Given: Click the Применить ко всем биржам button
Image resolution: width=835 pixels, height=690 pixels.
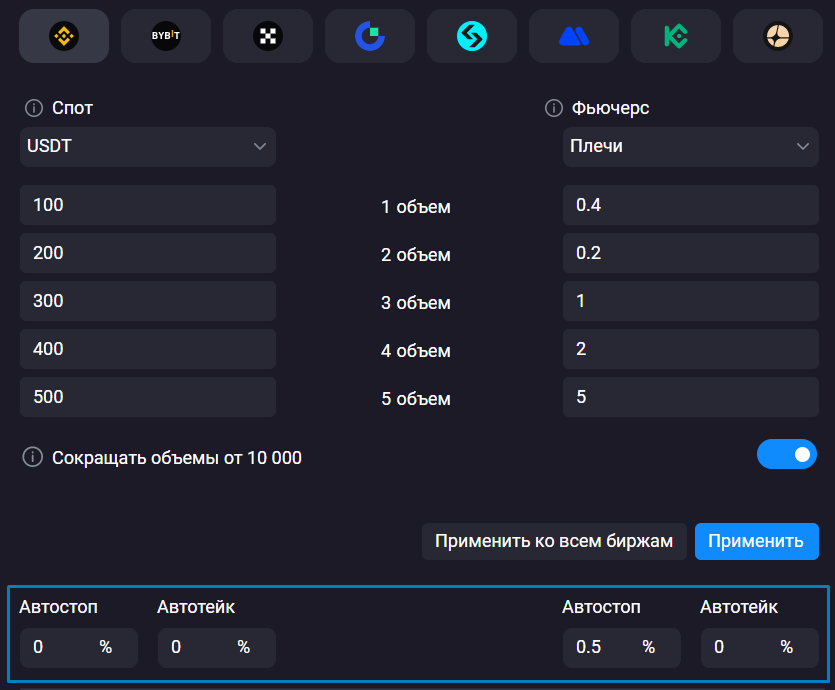Looking at the screenshot, I should coord(554,541).
